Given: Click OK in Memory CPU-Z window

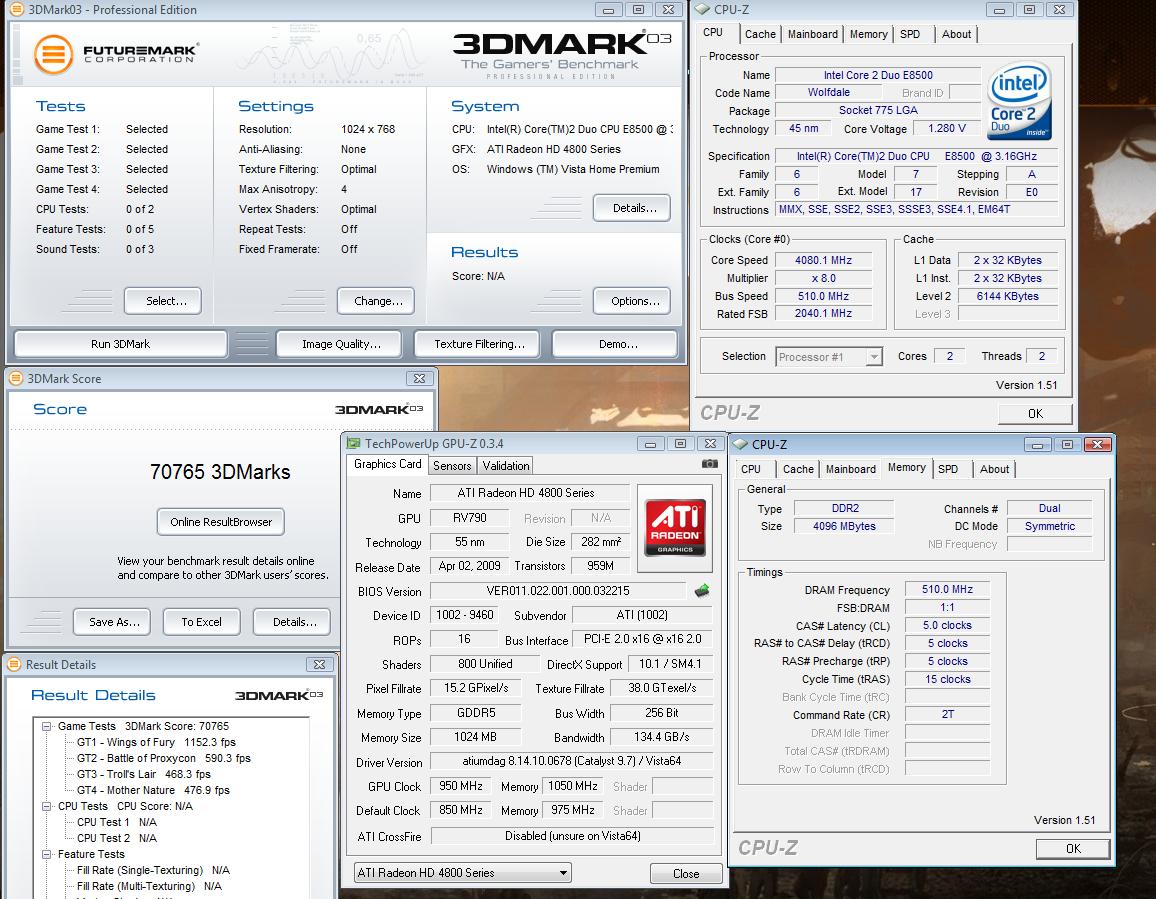Looking at the screenshot, I should coord(1073,848).
